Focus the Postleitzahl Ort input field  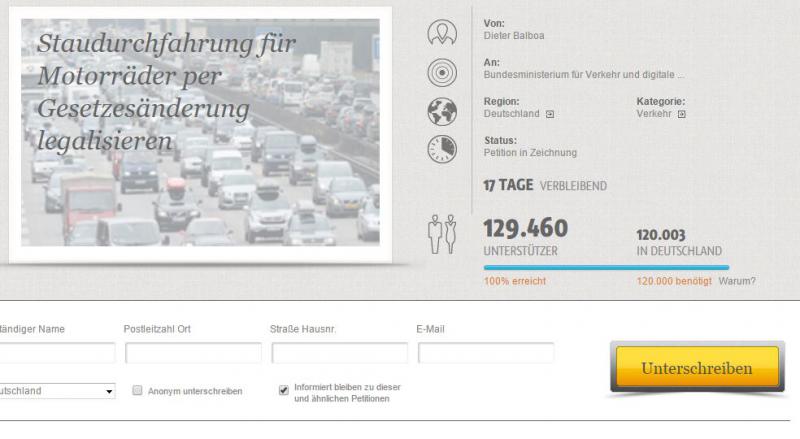[193, 353]
